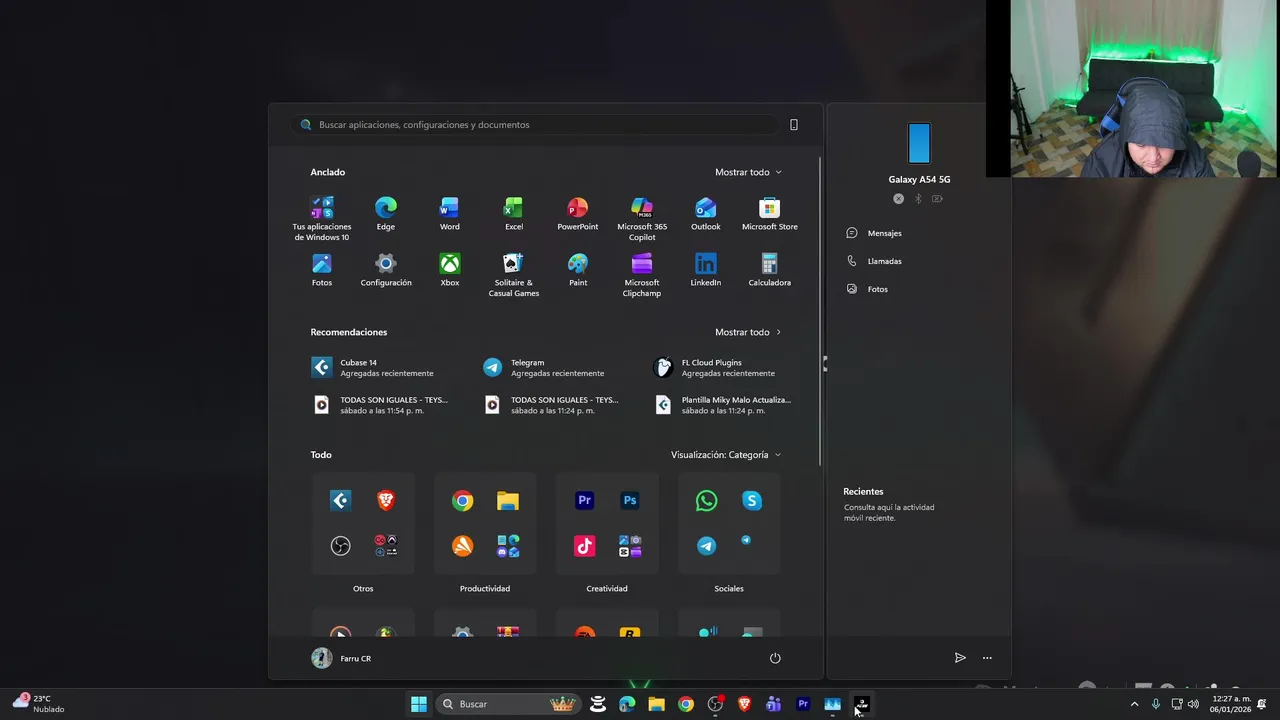Open File Explorer in Productividad category
The width and height of the screenshot is (1280, 720).
[508, 501]
